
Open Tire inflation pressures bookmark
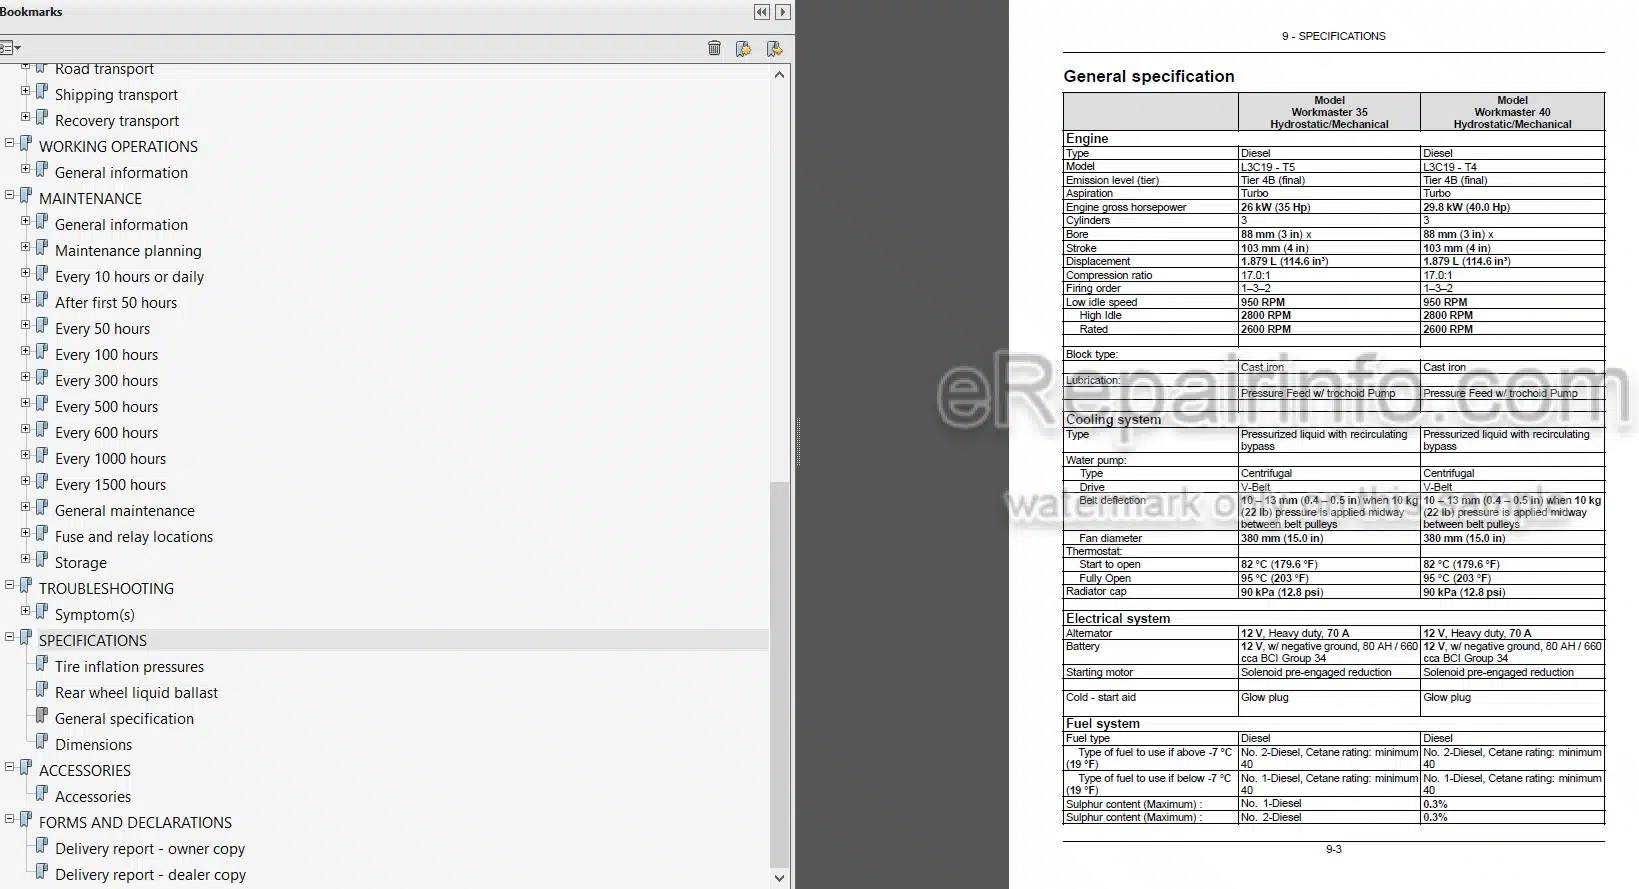pyautogui.click(x=129, y=667)
